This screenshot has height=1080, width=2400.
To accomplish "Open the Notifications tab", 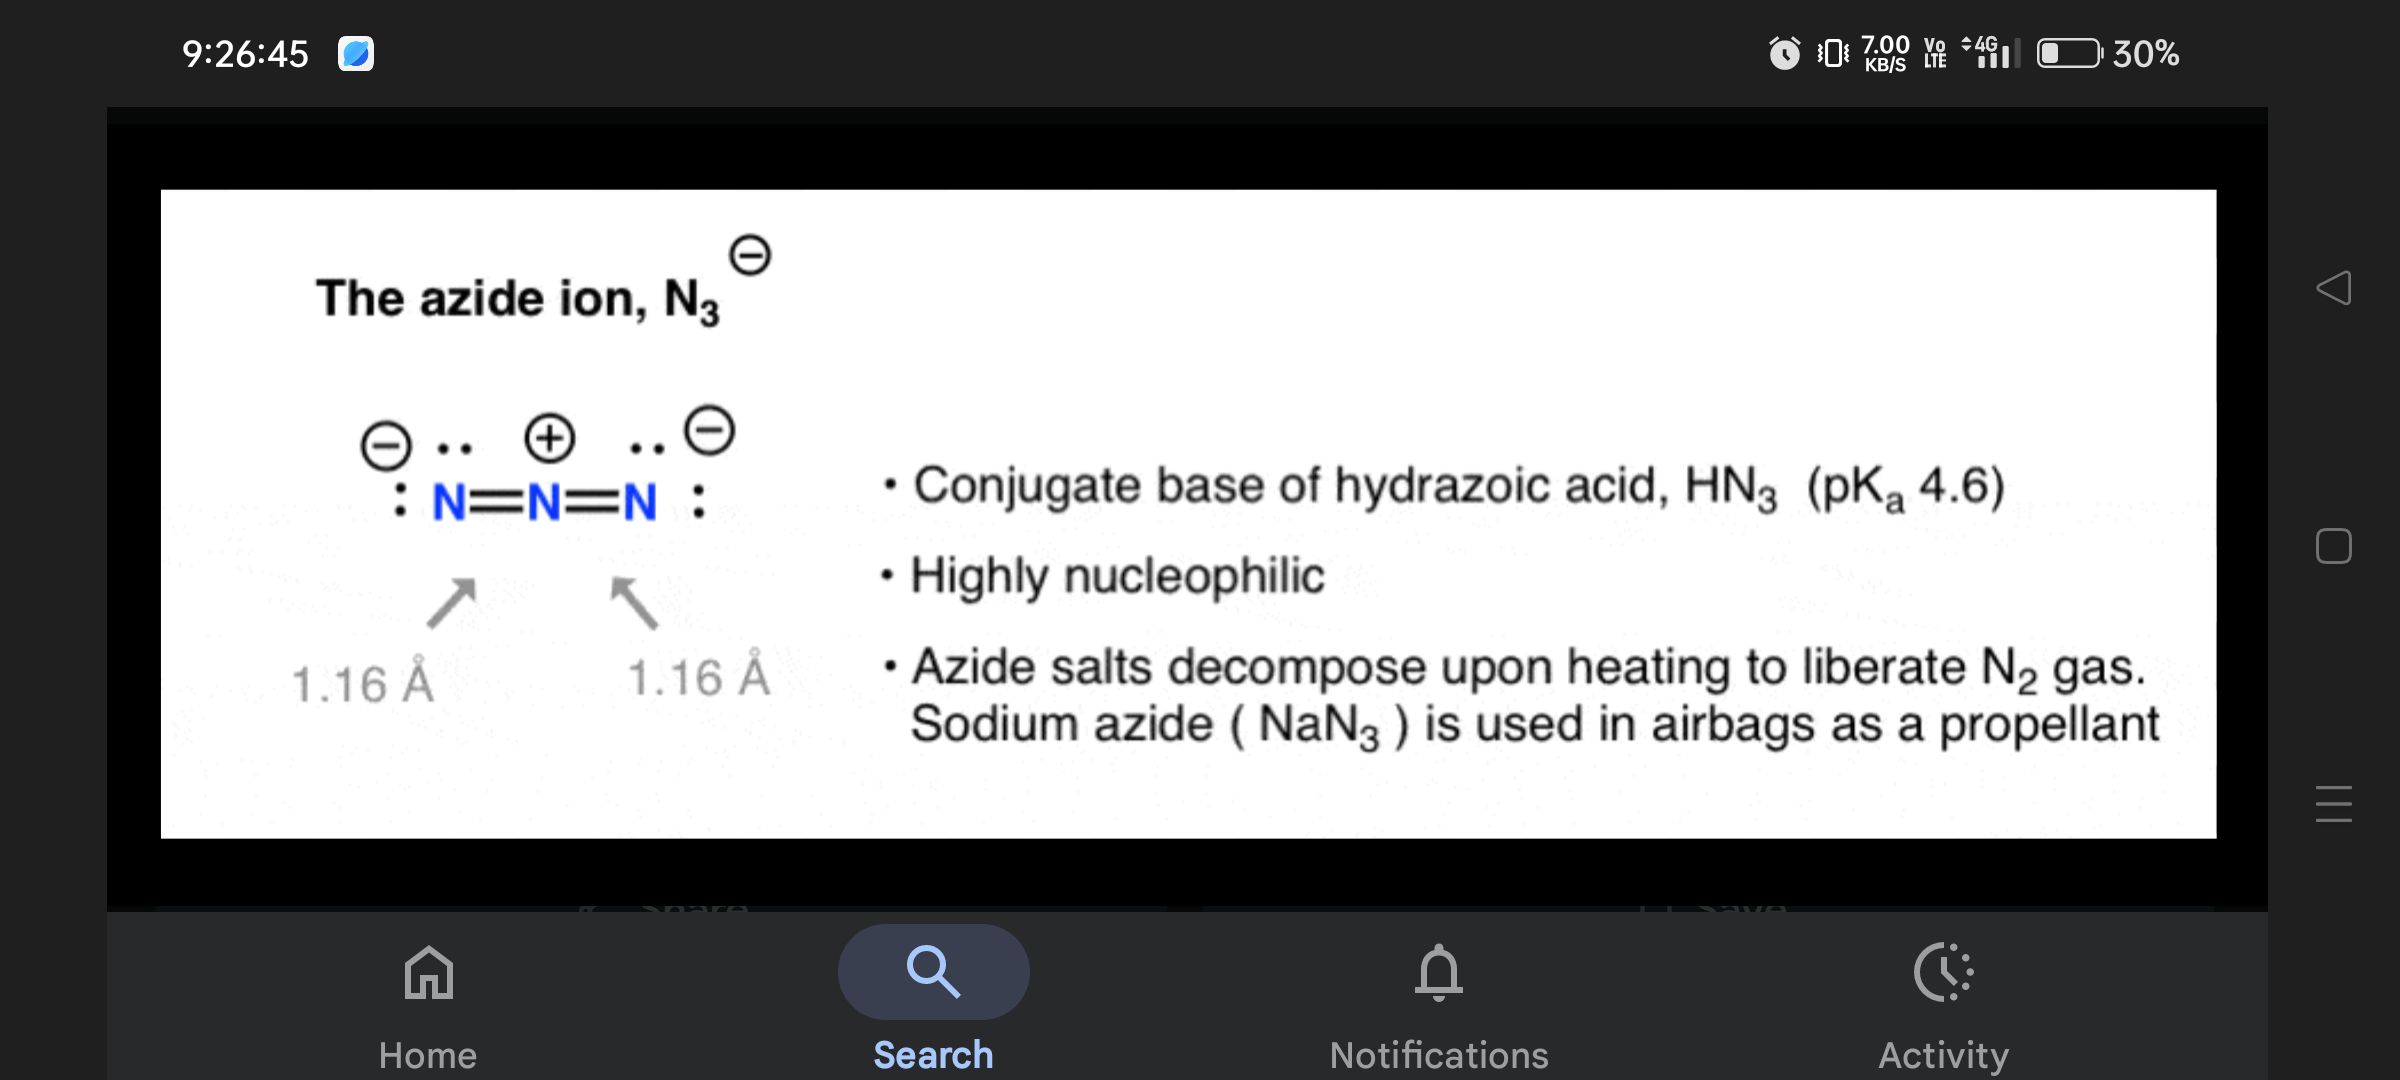I will (1438, 1004).
